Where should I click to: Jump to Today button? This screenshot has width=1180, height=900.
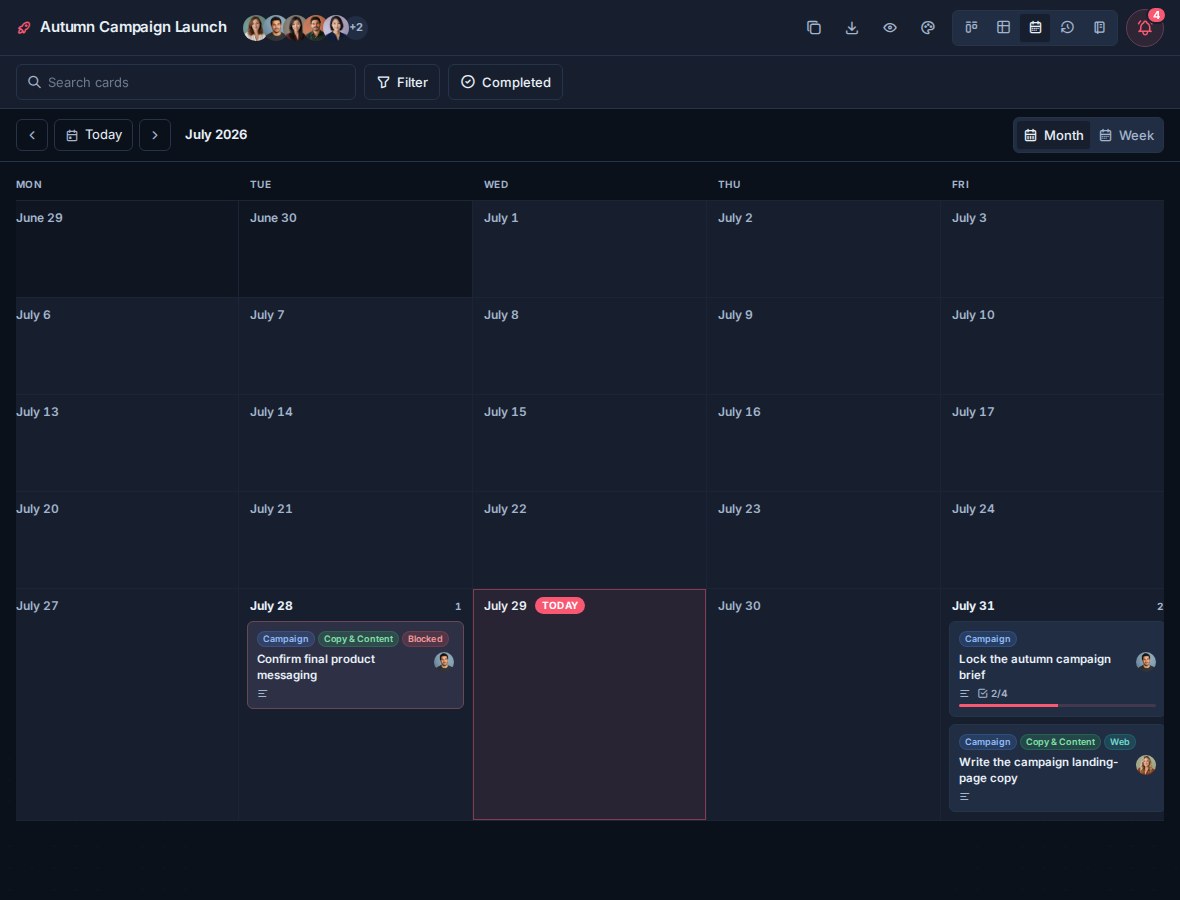(x=93, y=135)
